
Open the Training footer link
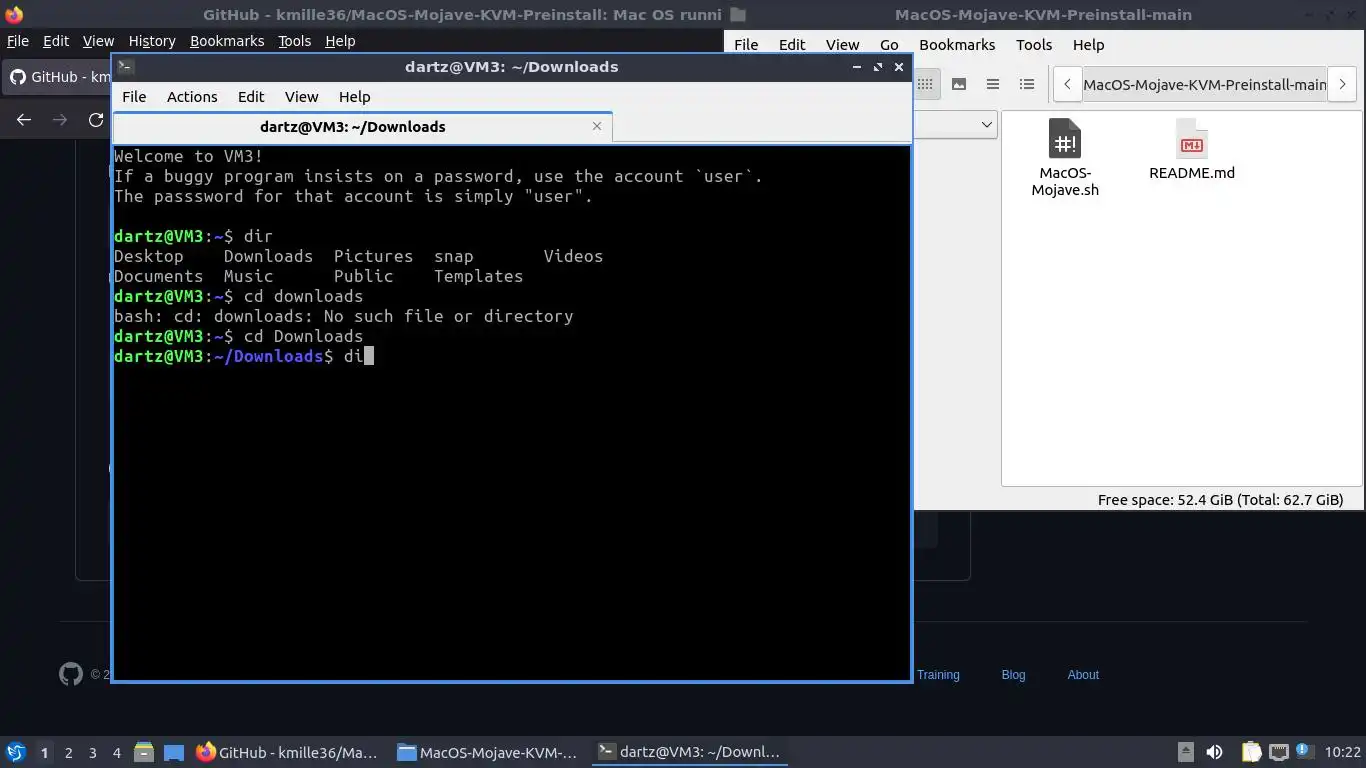pyautogui.click(x=938, y=675)
